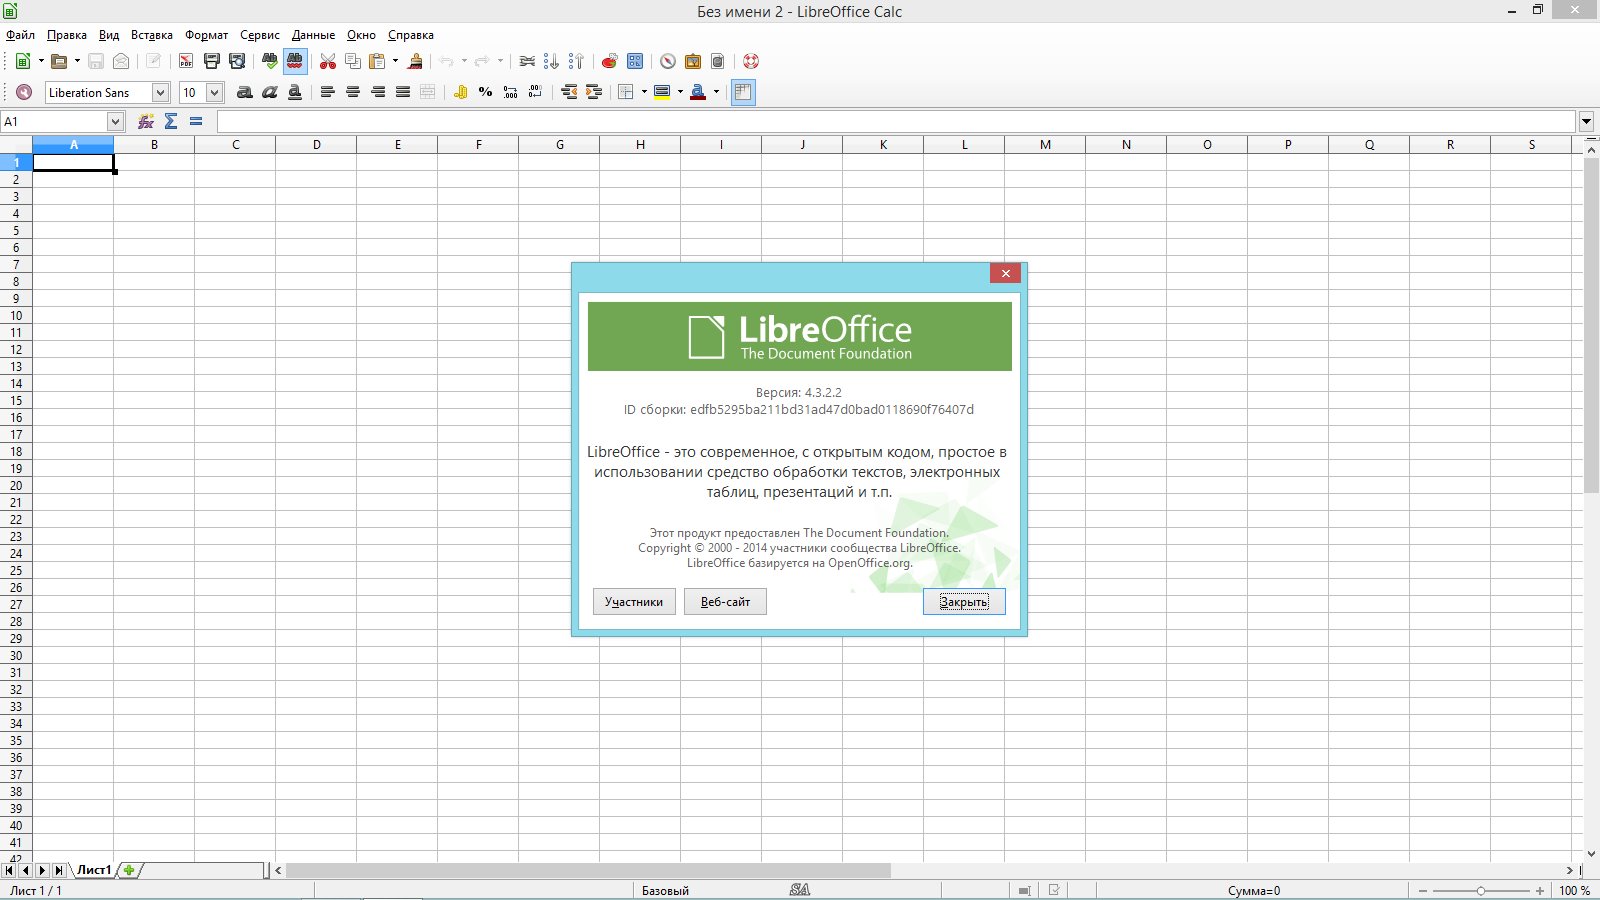
Task: Add a decimal place icon
Action: click(510, 92)
